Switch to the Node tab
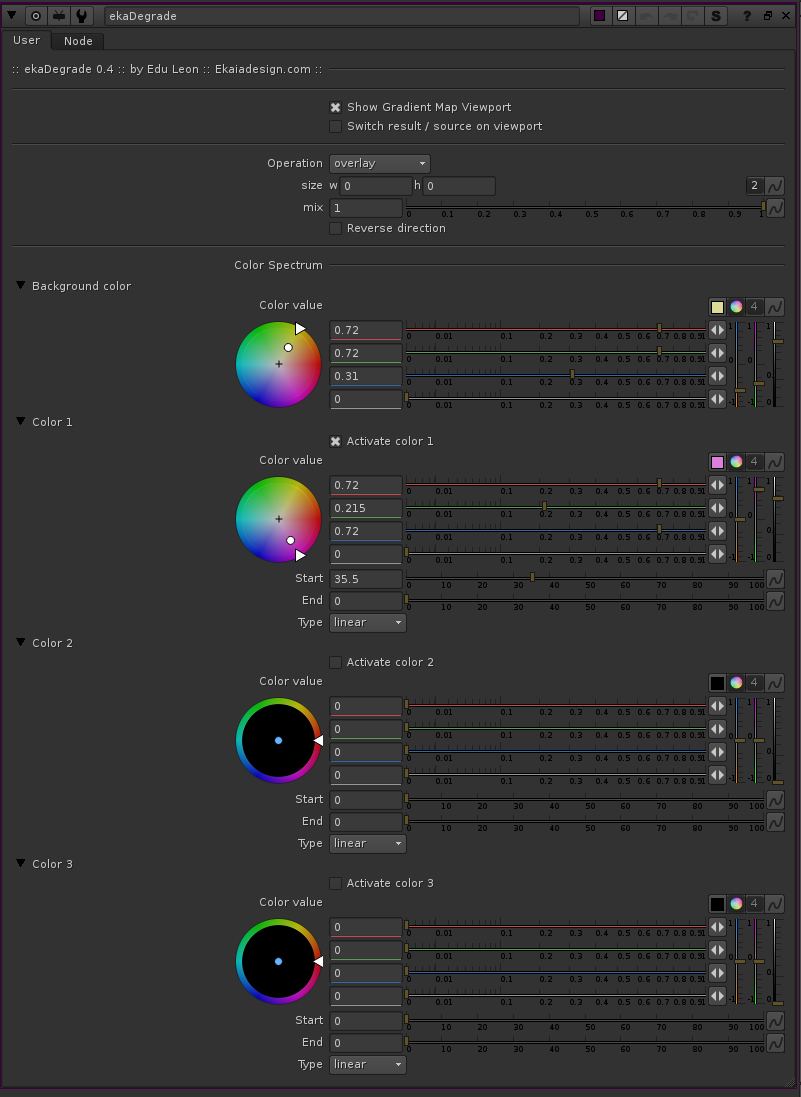 point(78,41)
